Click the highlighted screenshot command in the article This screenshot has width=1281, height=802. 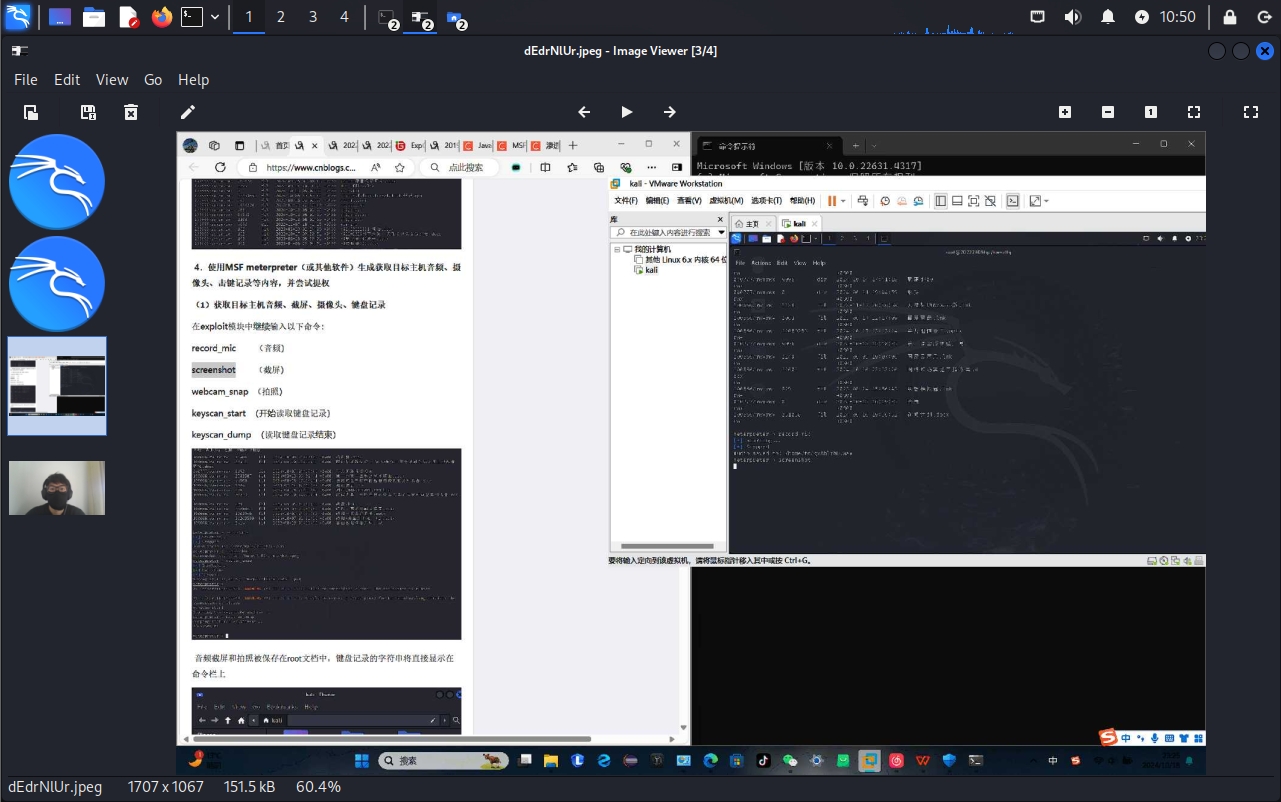click(214, 370)
